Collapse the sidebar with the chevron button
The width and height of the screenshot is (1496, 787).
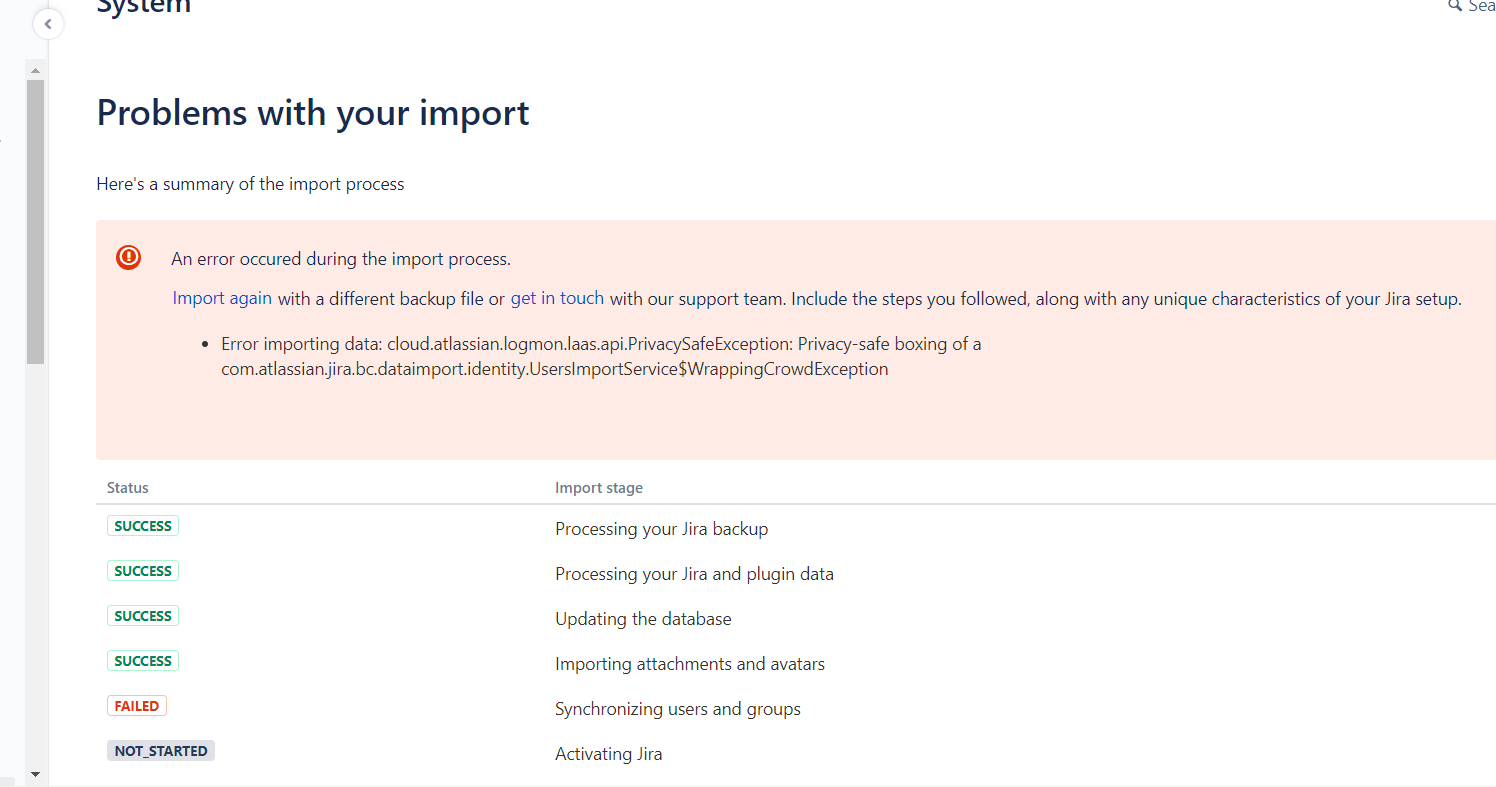pos(48,24)
